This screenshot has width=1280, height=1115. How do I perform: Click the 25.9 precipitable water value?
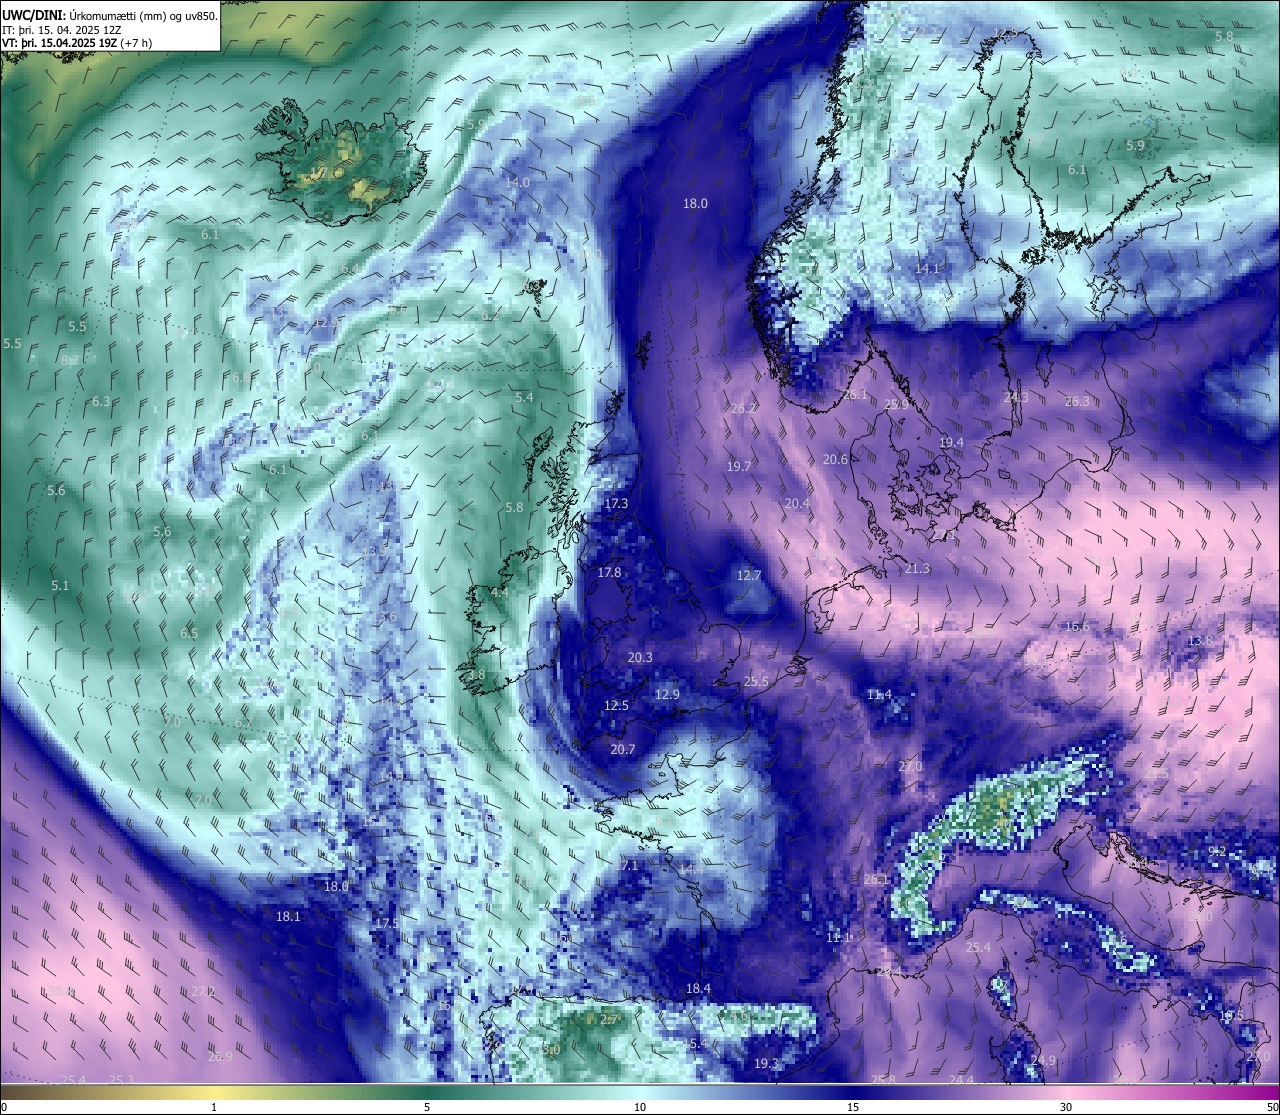tap(896, 405)
